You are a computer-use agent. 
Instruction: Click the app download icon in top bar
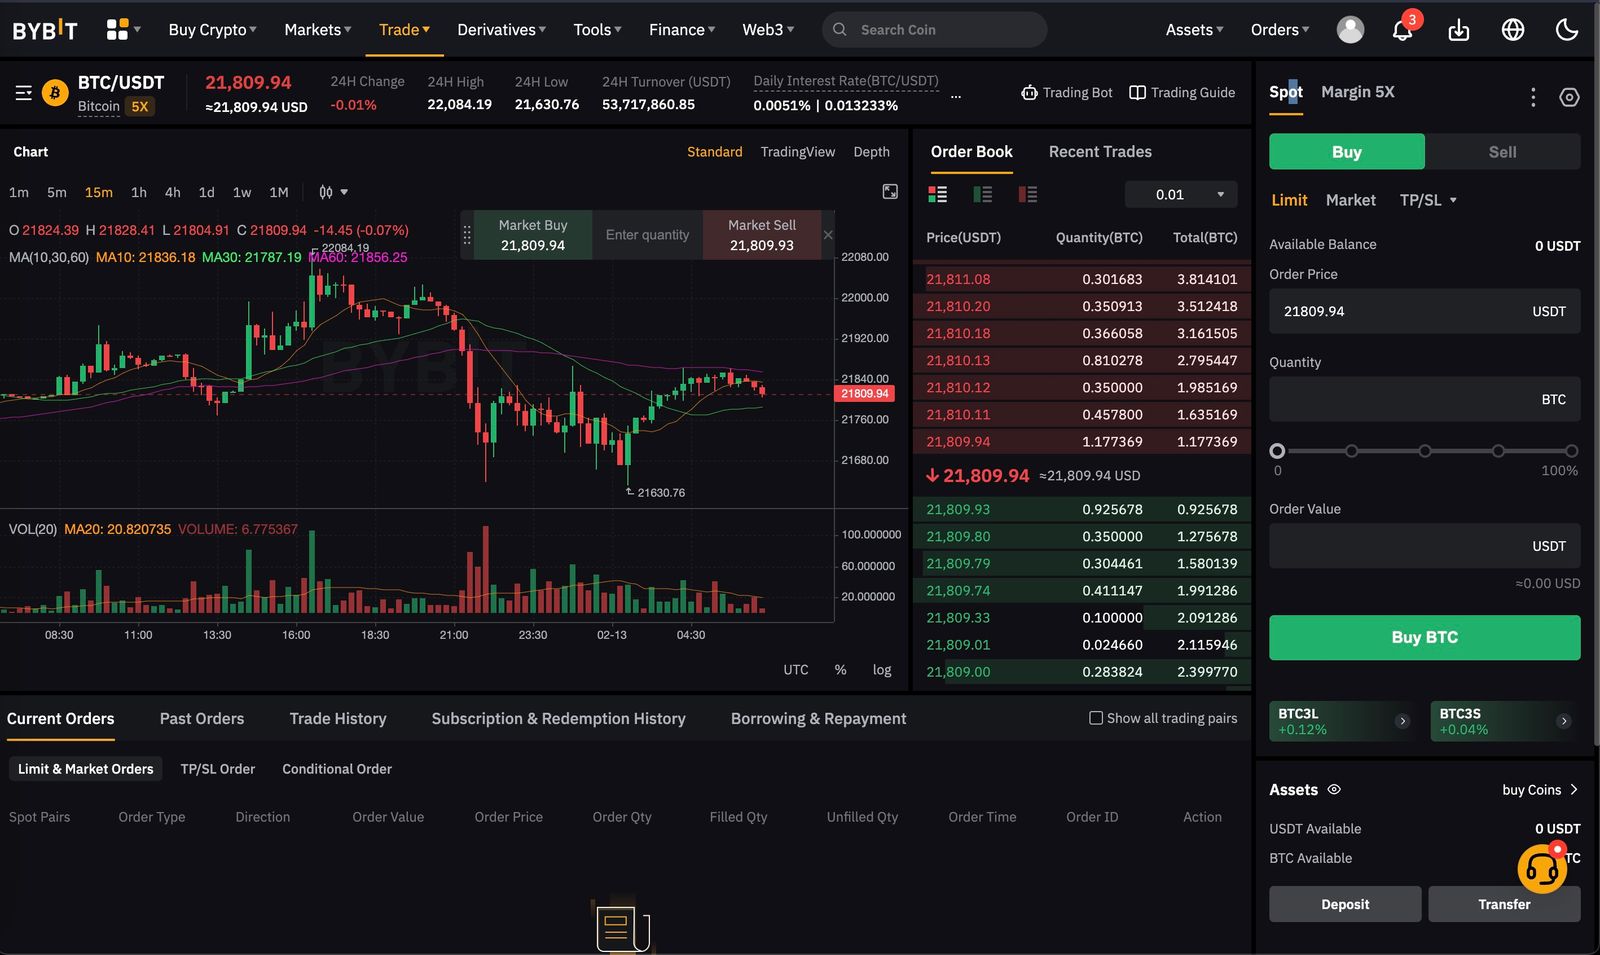pos(1458,30)
